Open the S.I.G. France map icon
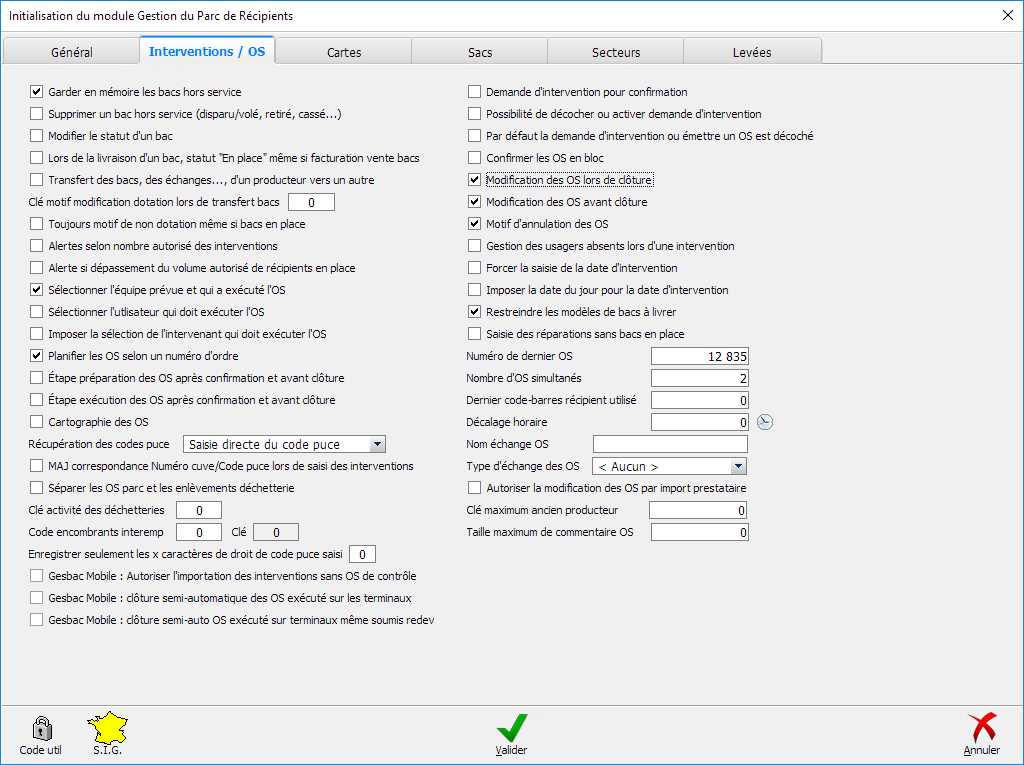 tap(107, 728)
